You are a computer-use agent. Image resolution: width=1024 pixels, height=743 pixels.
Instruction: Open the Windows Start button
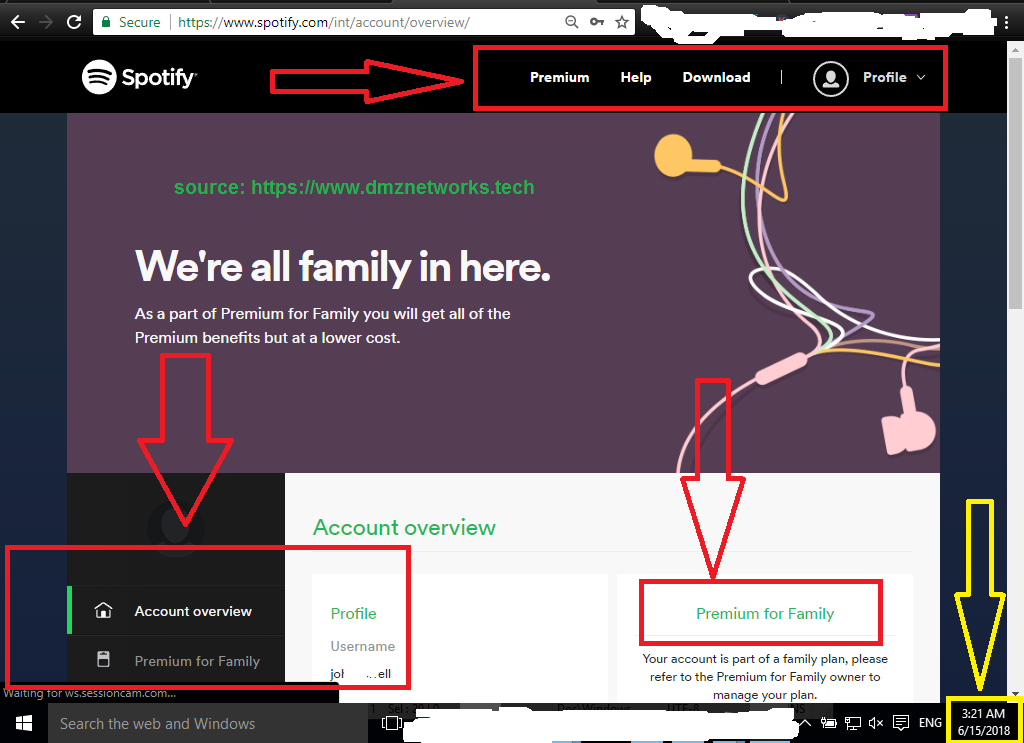[24, 723]
